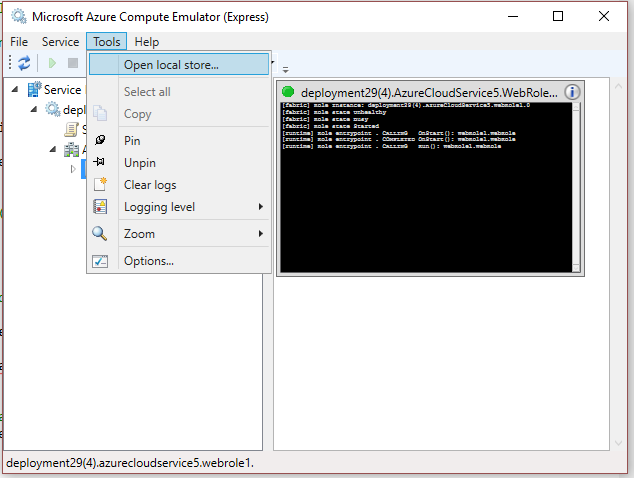Image resolution: width=634 pixels, height=478 pixels.
Task: Collapse the Service Deployments tree node
Action: (x=15, y=89)
